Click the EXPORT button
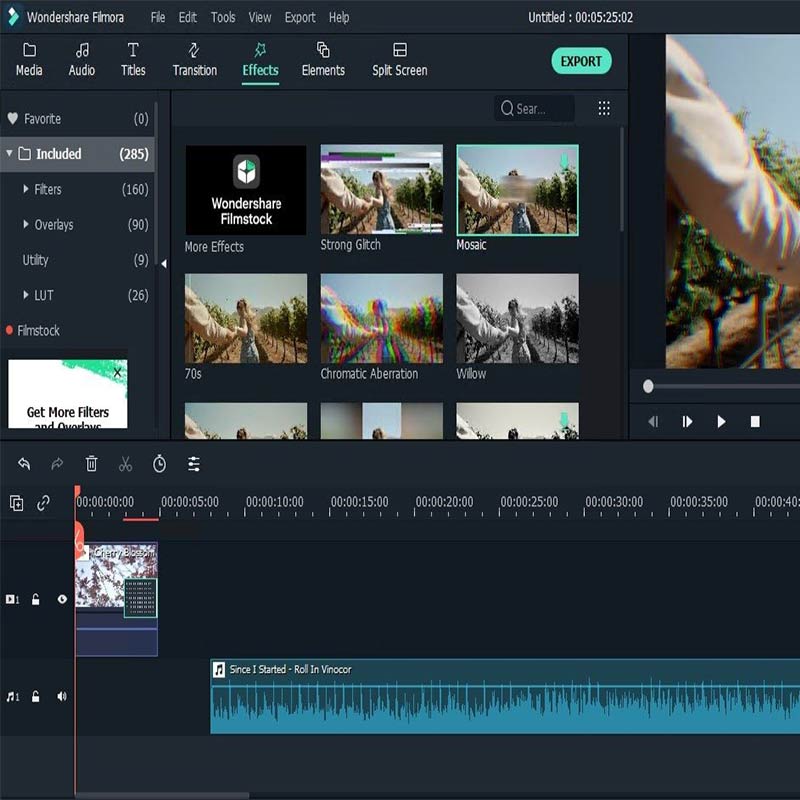This screenshot has width=800, height=800. 581,61
